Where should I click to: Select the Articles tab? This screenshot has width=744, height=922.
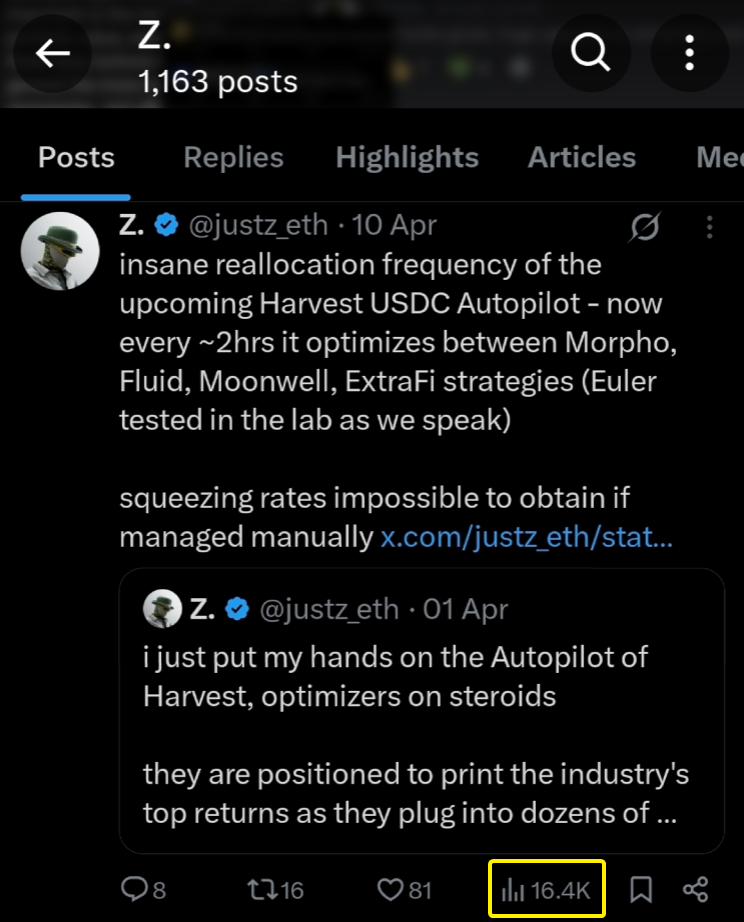(582, 157)
